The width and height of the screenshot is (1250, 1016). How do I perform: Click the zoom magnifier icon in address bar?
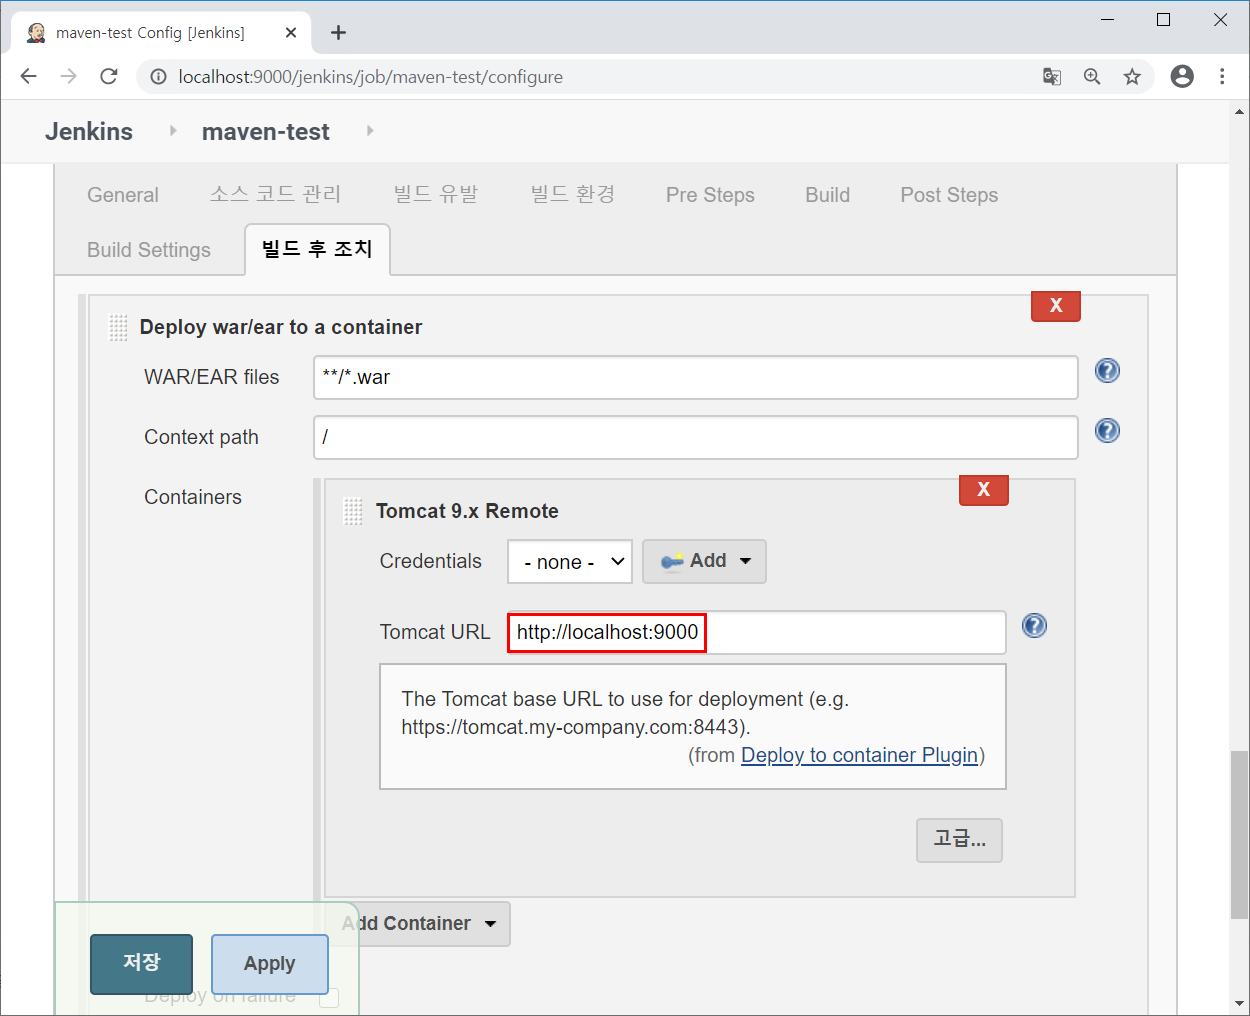point(1092,77)
